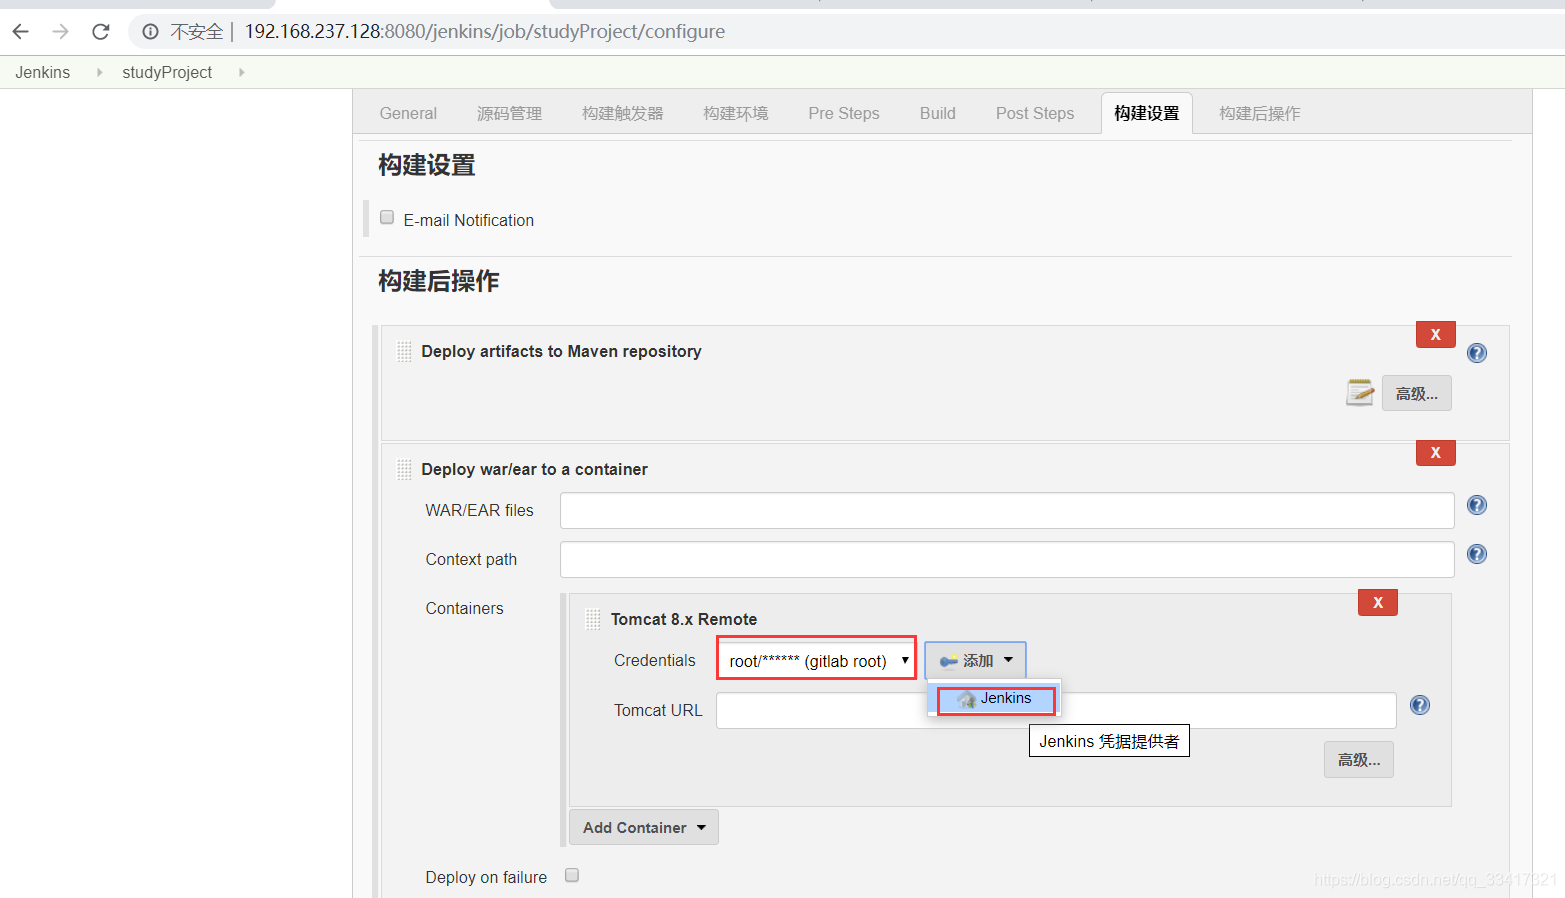
Task: Delete Deploy artifacts to Maven repository step
Action: (1436, 334)
